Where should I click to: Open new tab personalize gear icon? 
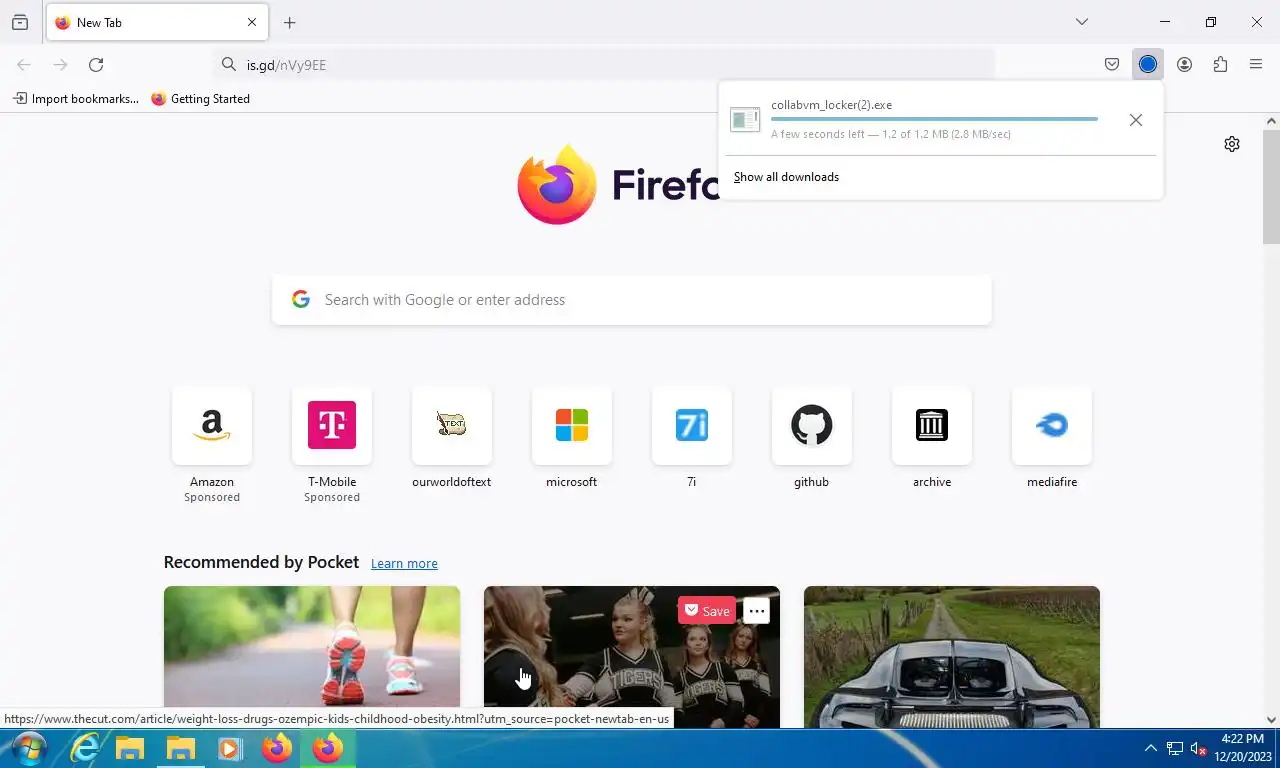(x=1232, y=144)
